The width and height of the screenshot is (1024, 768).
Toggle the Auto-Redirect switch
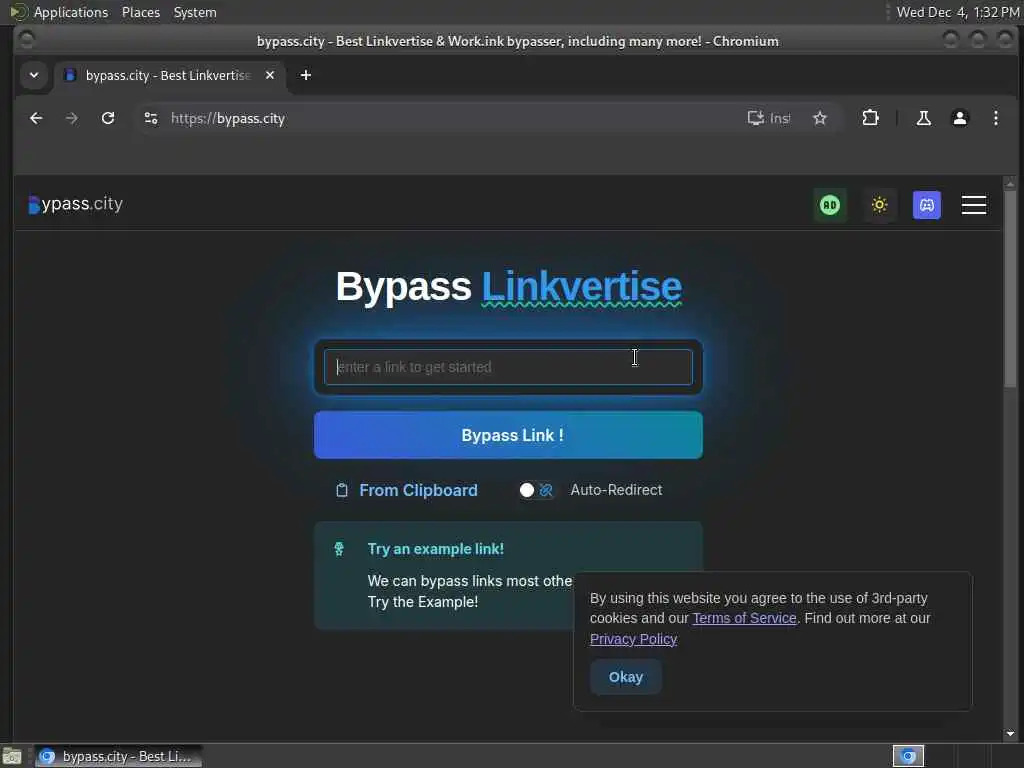click(537, 490)
